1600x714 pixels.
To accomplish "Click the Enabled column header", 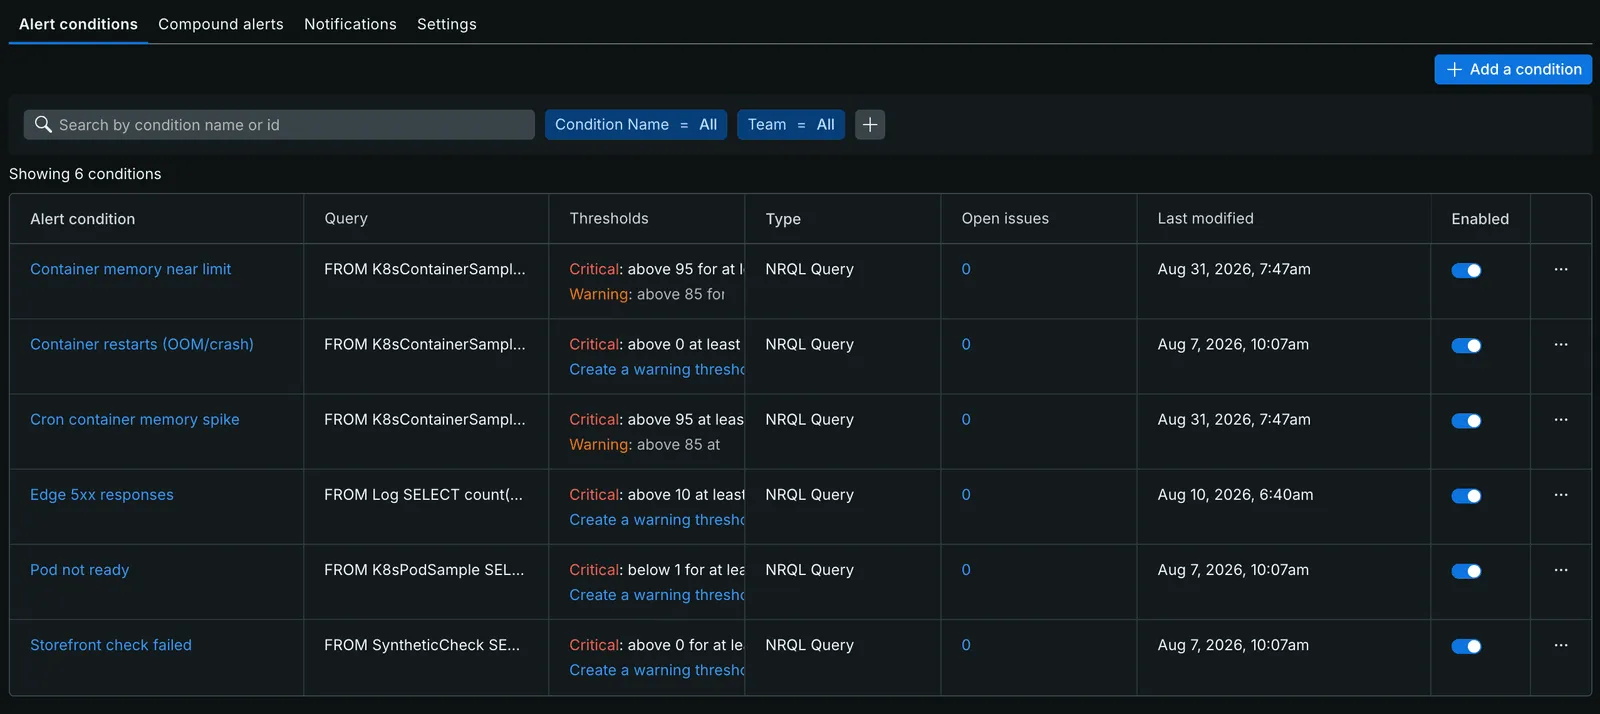I will pos(1480,219).
